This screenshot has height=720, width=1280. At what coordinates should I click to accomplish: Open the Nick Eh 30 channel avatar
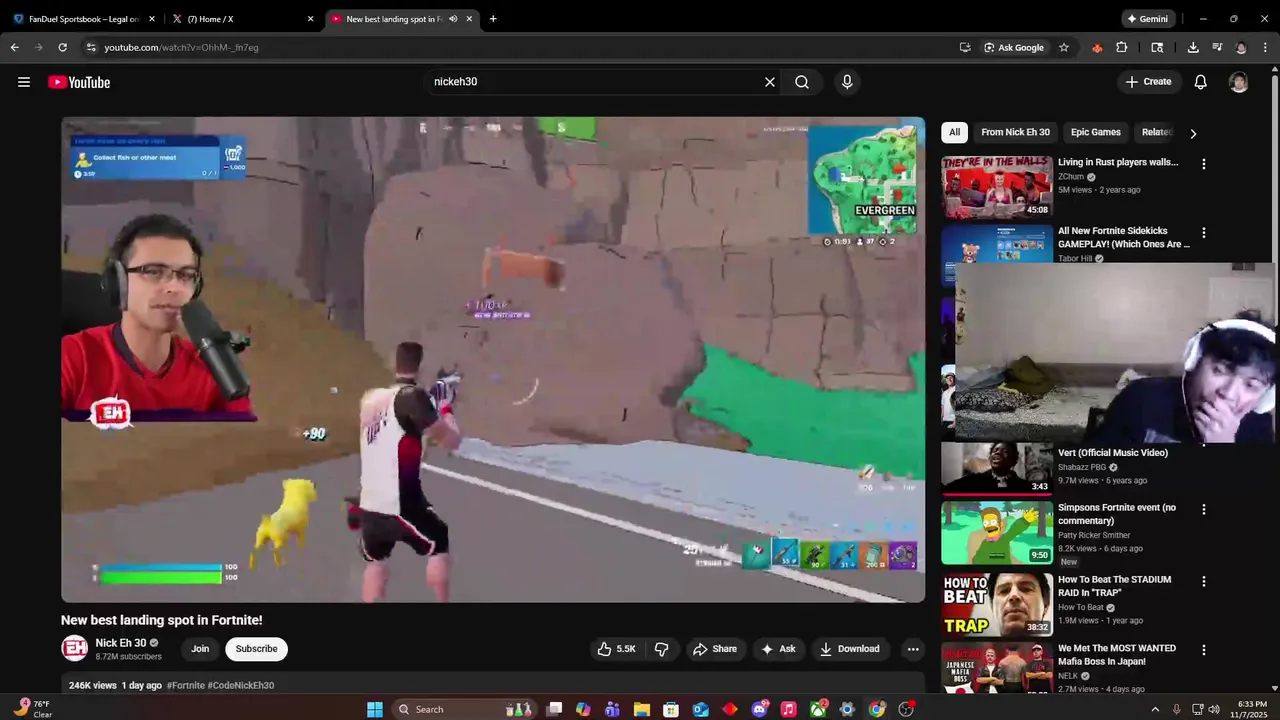point(75,649)
